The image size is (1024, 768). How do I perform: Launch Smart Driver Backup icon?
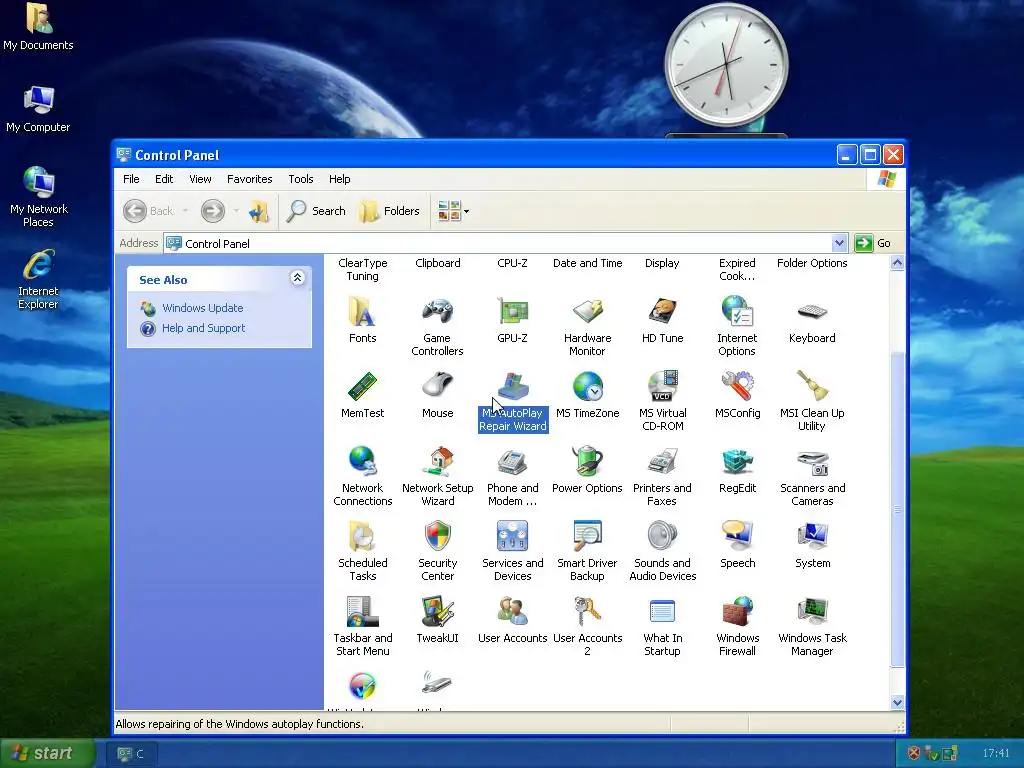tap(587, 537)
